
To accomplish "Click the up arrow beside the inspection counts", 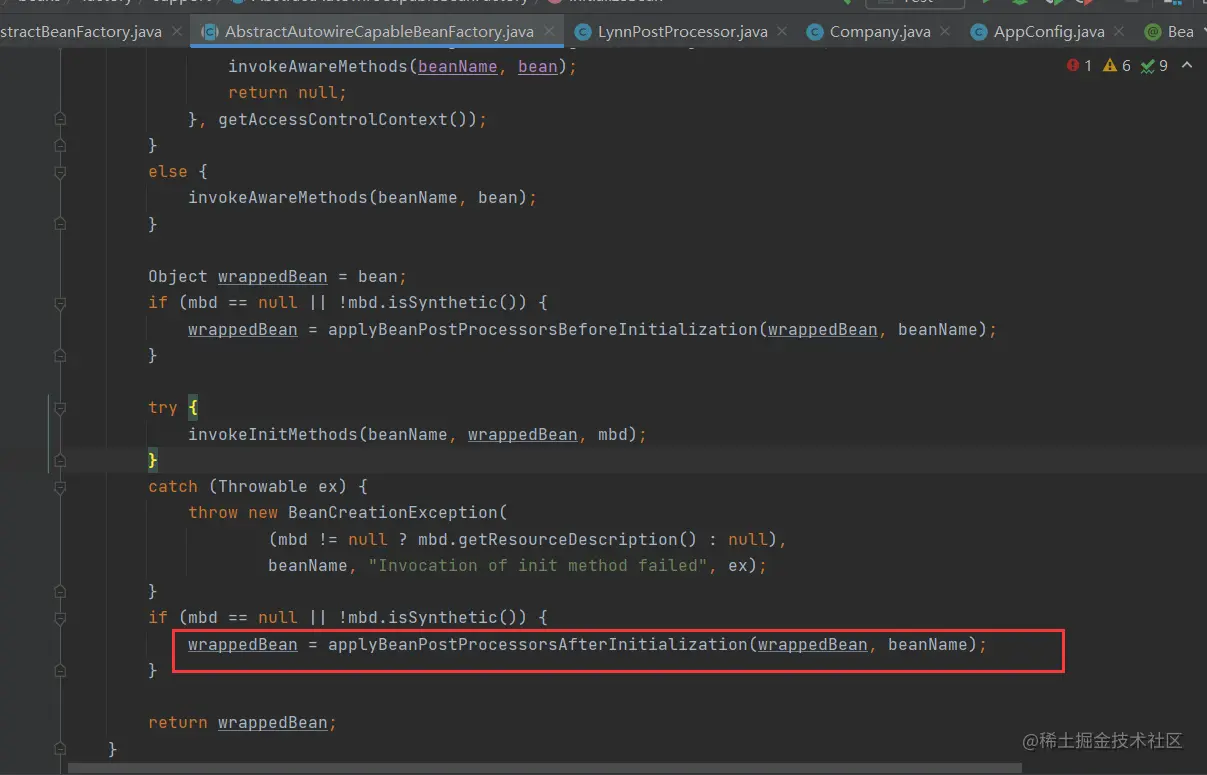I will pyautogui.click(x=1187, y=66).
